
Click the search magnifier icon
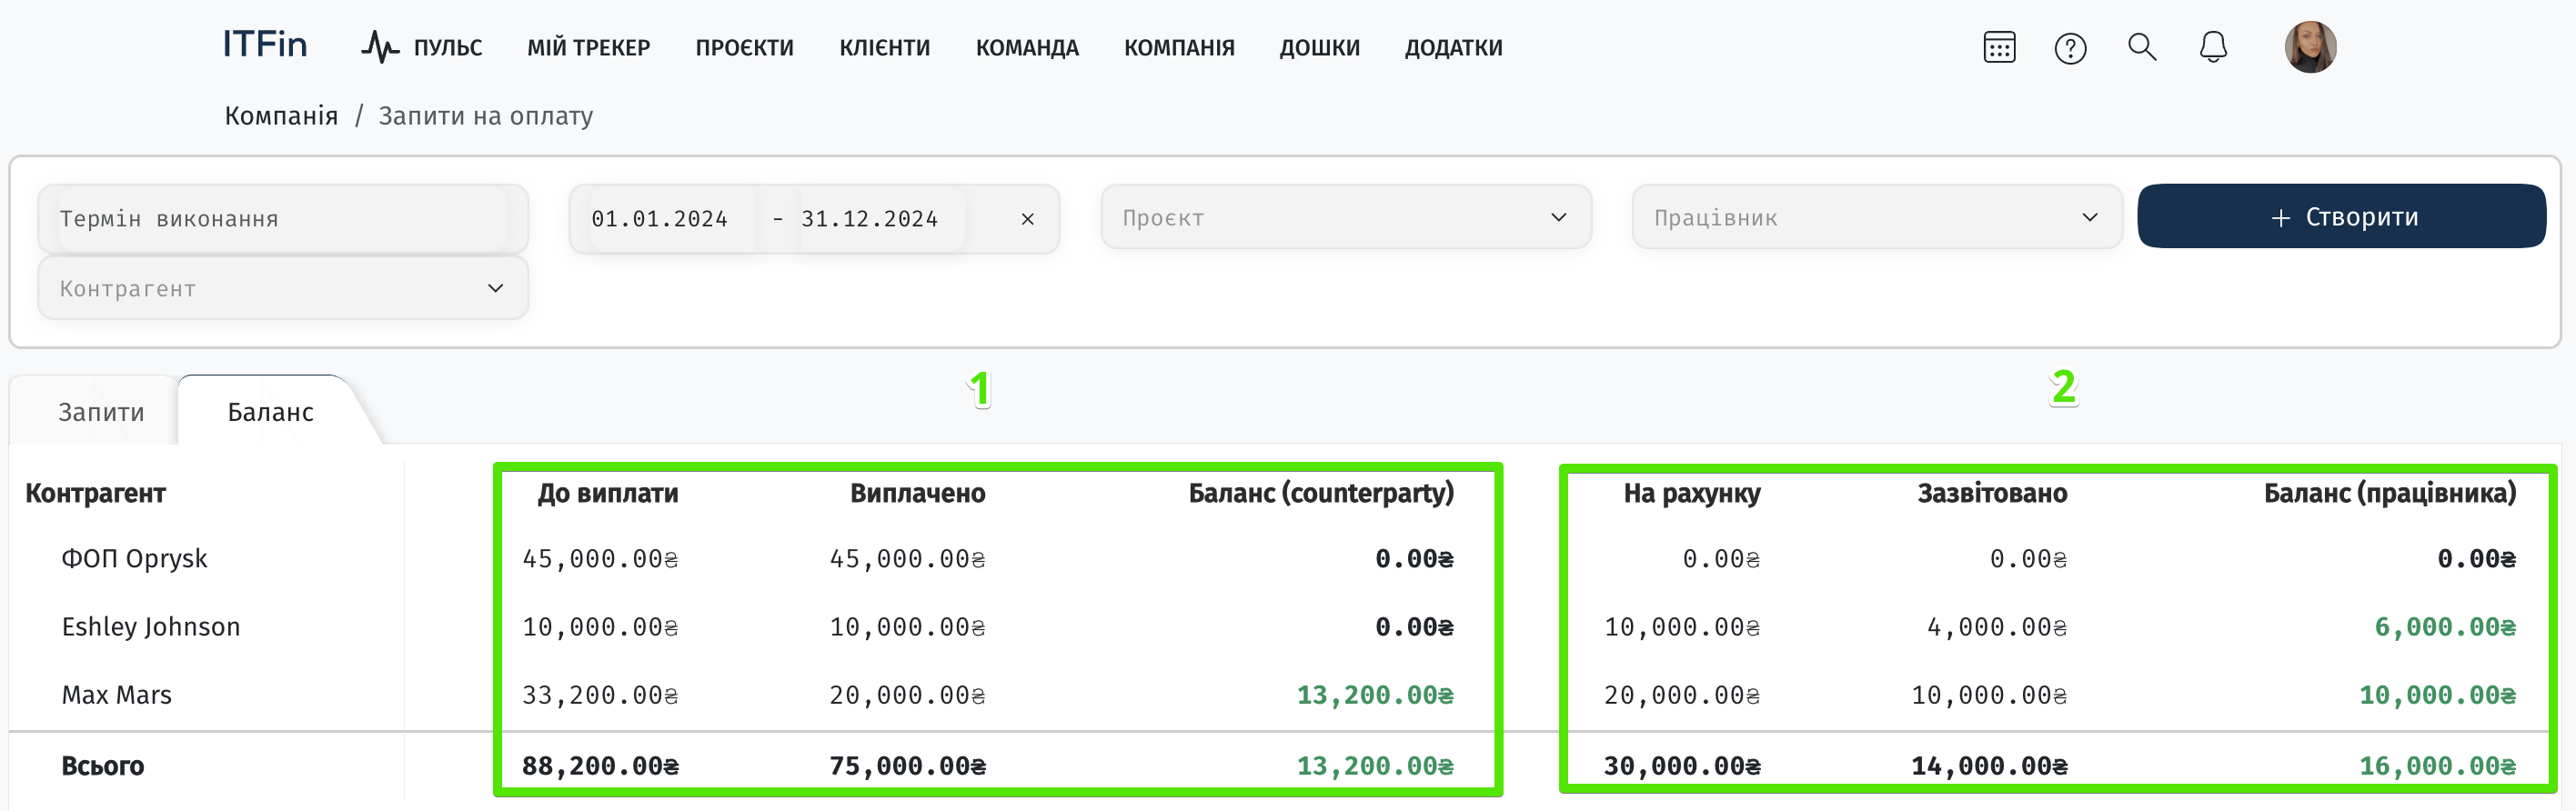[x=2141, y=47]
